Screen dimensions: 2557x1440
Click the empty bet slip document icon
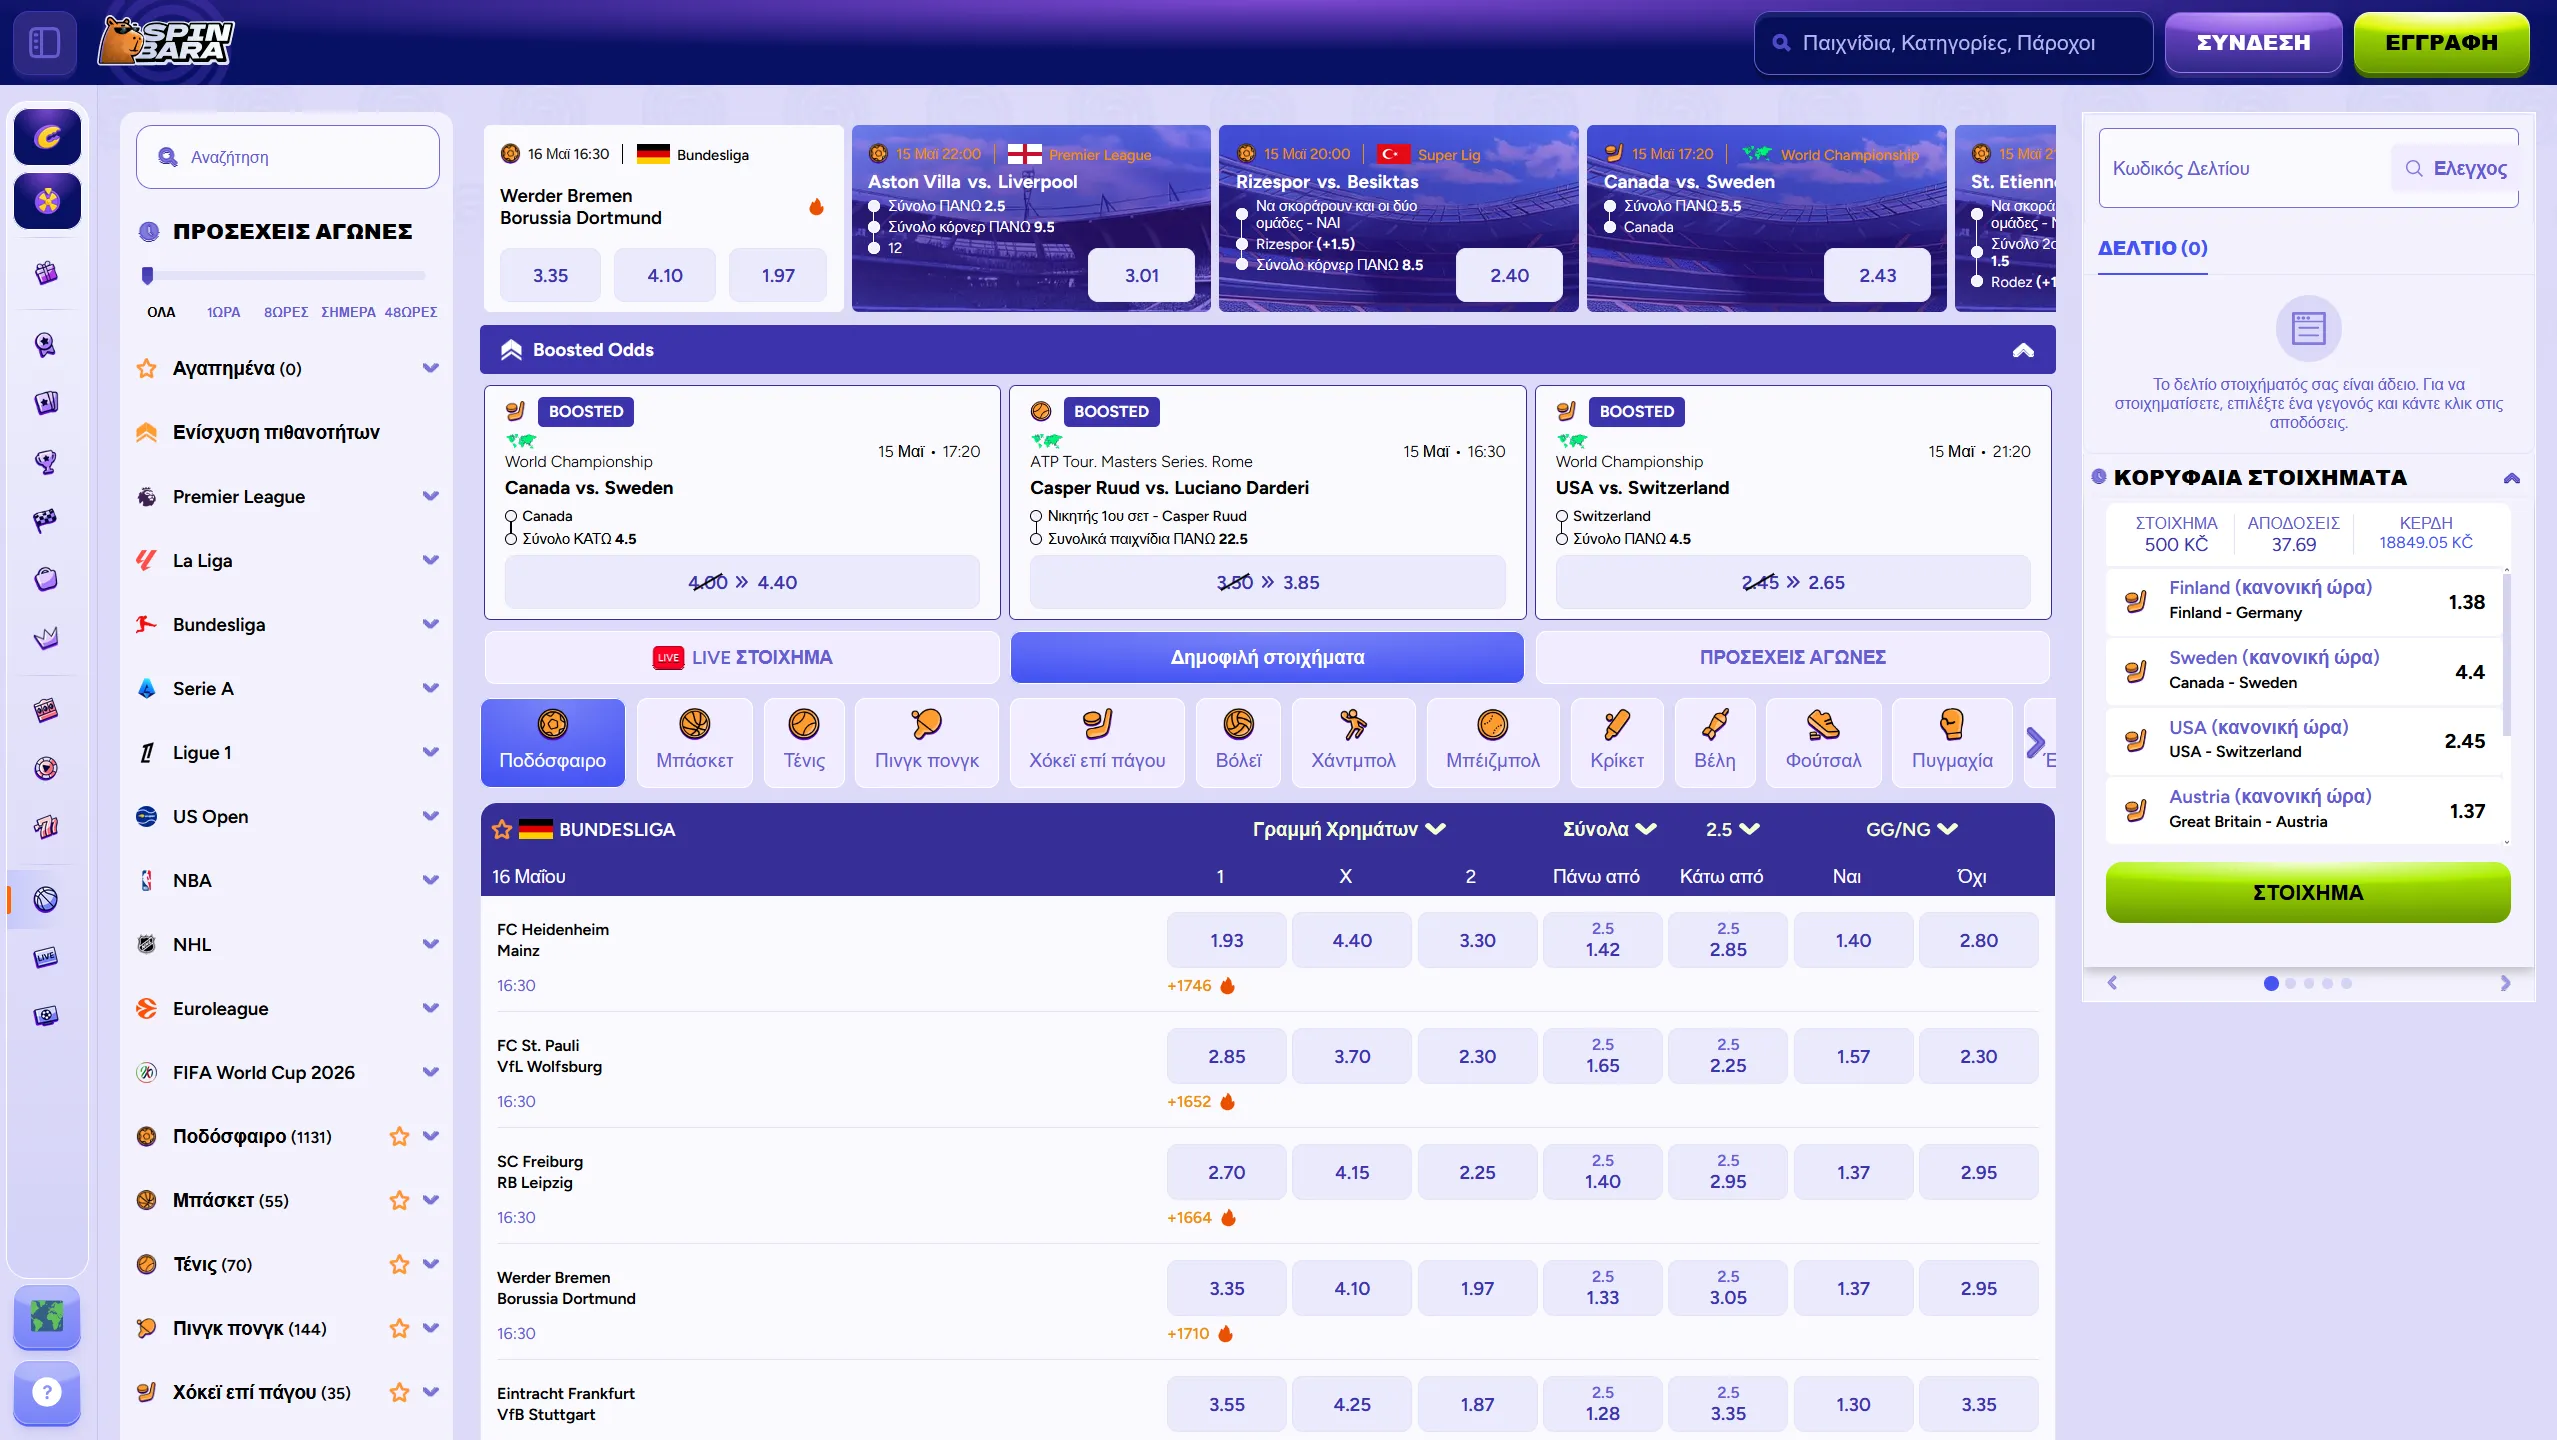(2308, 328)
